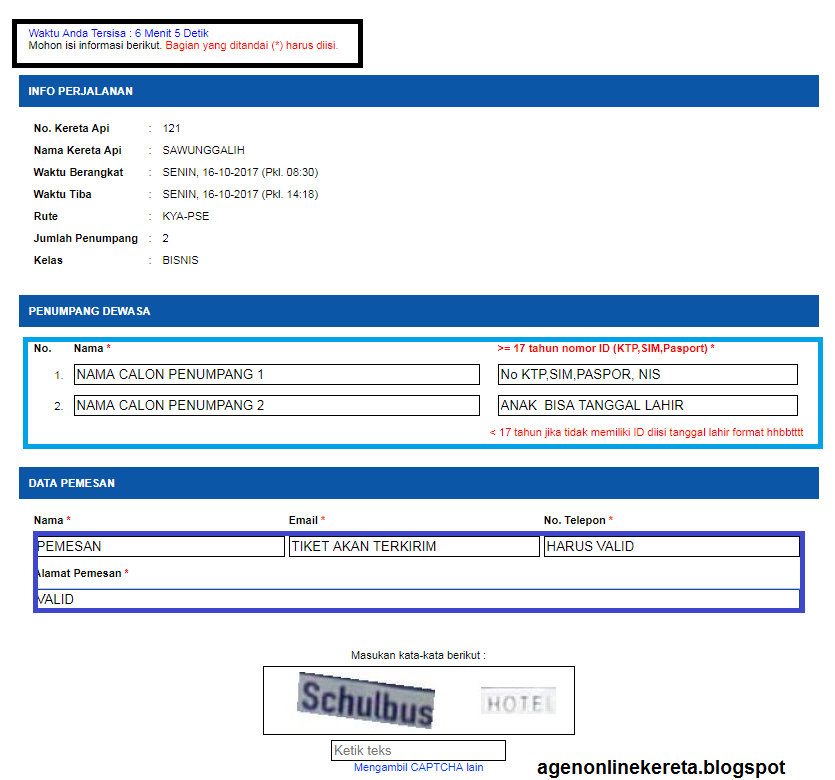Click the remaining time text 'Waktu Anda Tersisa'

pyautogui.click(x=118, y=33)
